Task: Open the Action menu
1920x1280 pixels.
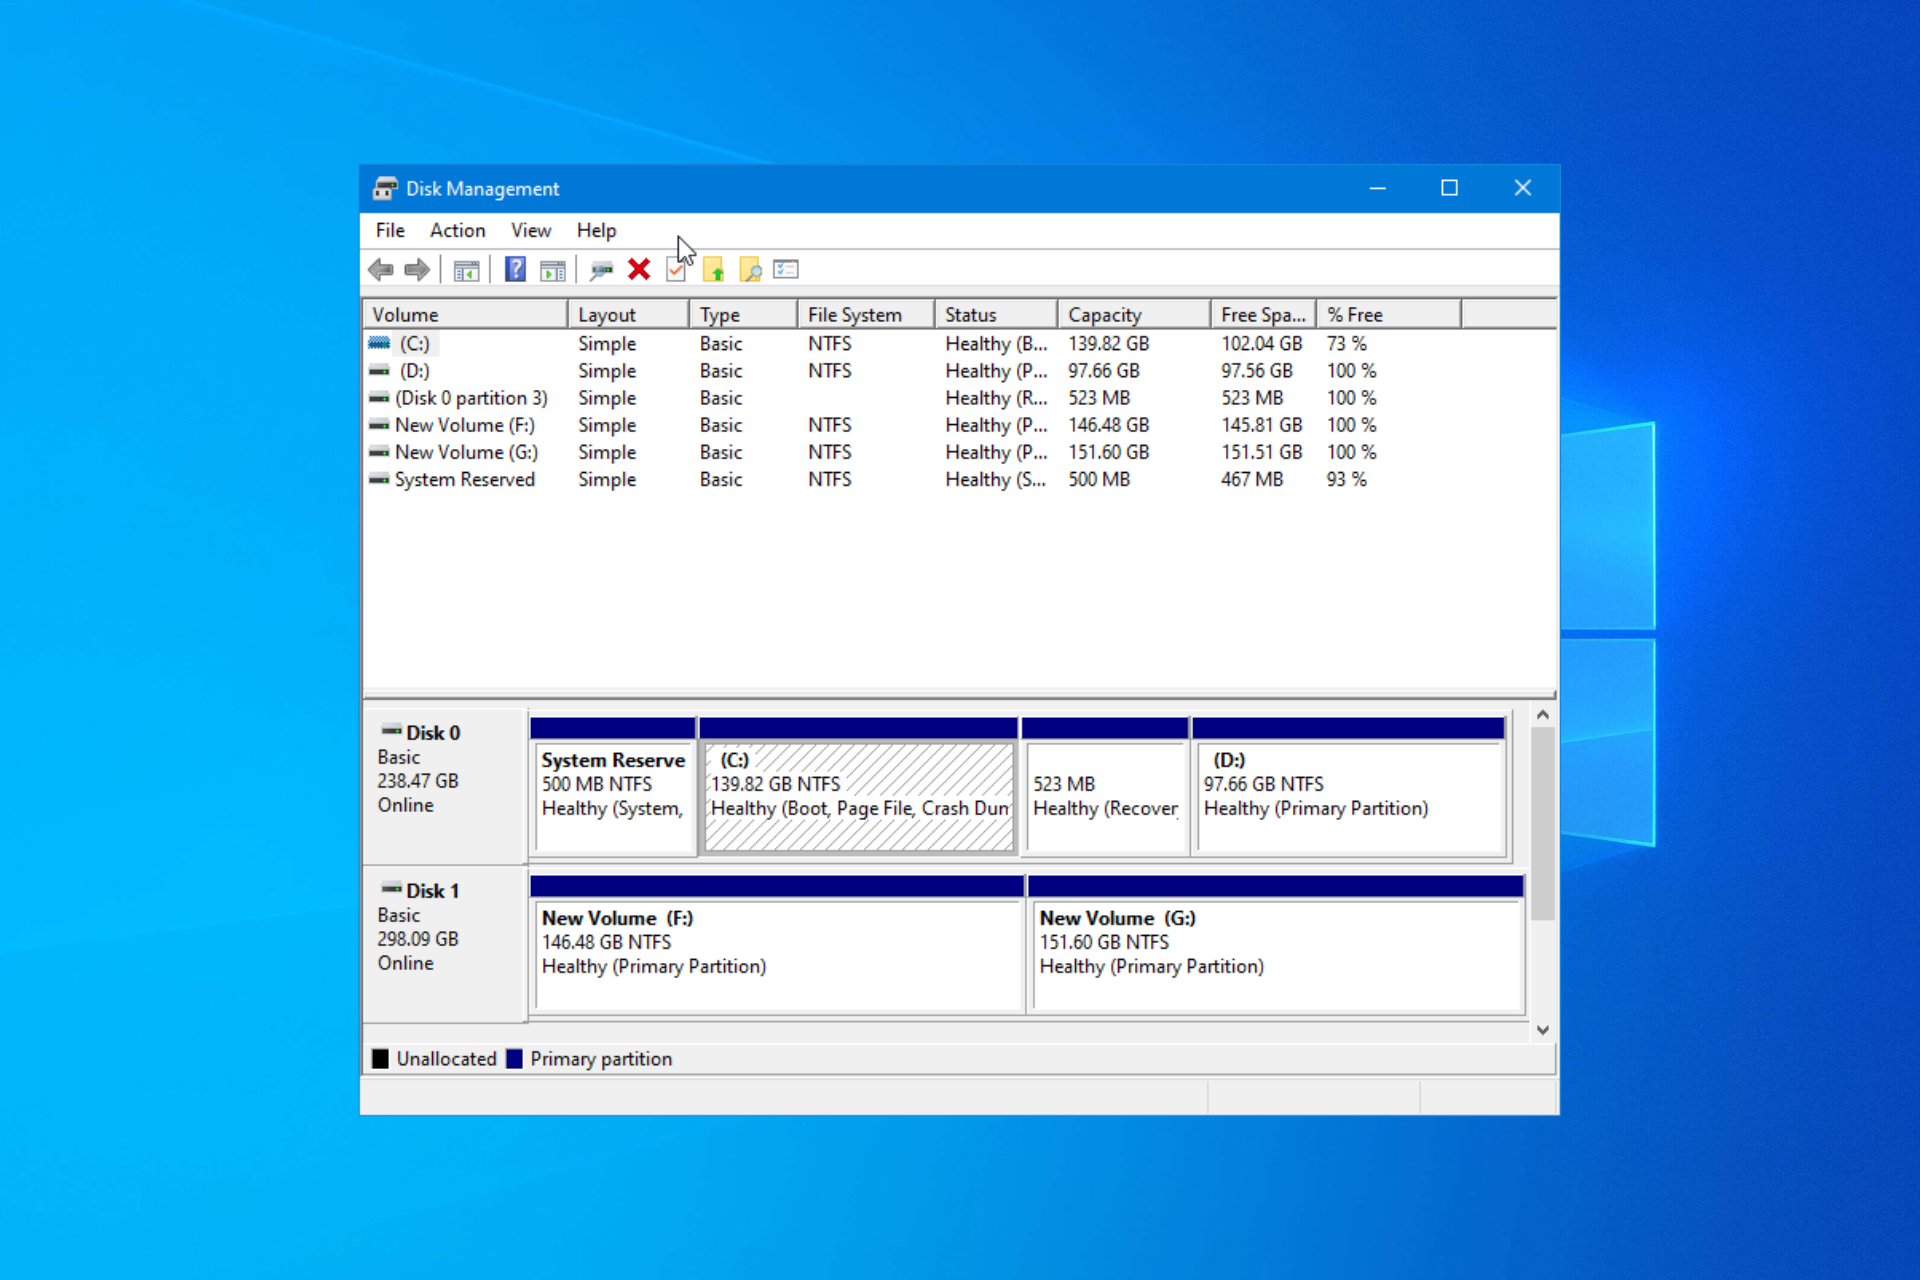Action: tap(457, 230)
